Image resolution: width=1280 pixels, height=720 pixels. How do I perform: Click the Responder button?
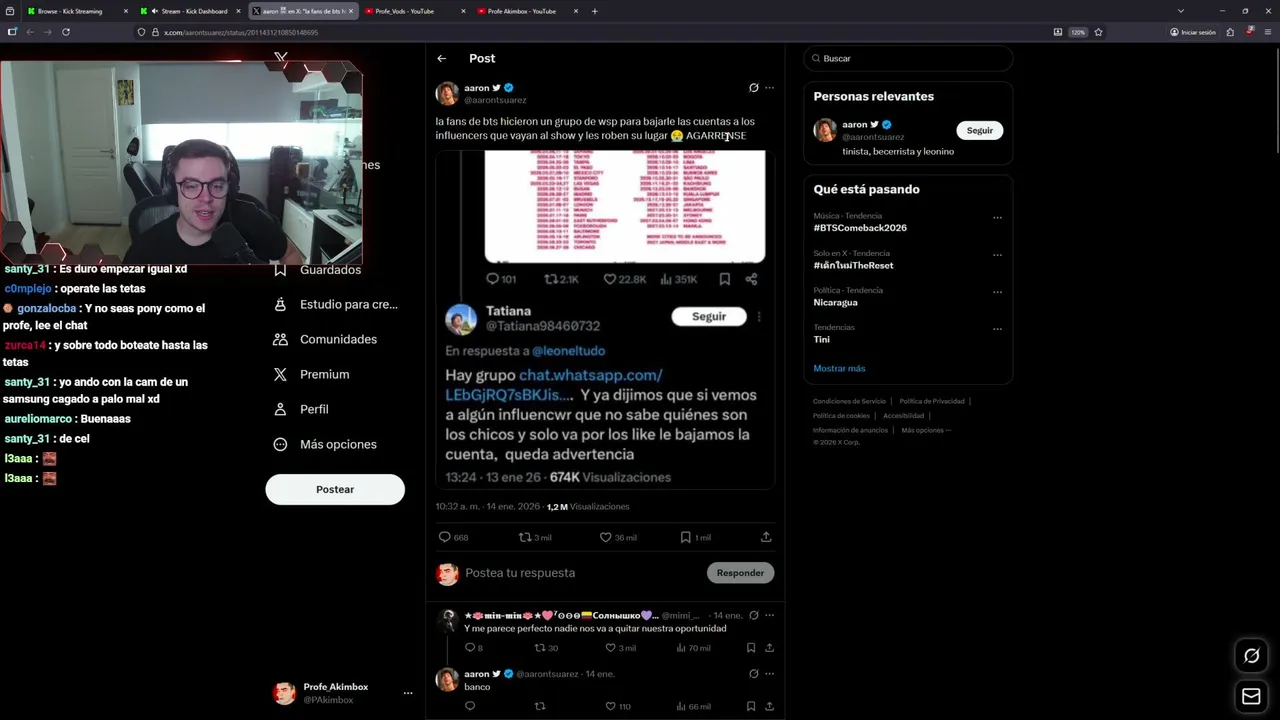coord(740,573)
